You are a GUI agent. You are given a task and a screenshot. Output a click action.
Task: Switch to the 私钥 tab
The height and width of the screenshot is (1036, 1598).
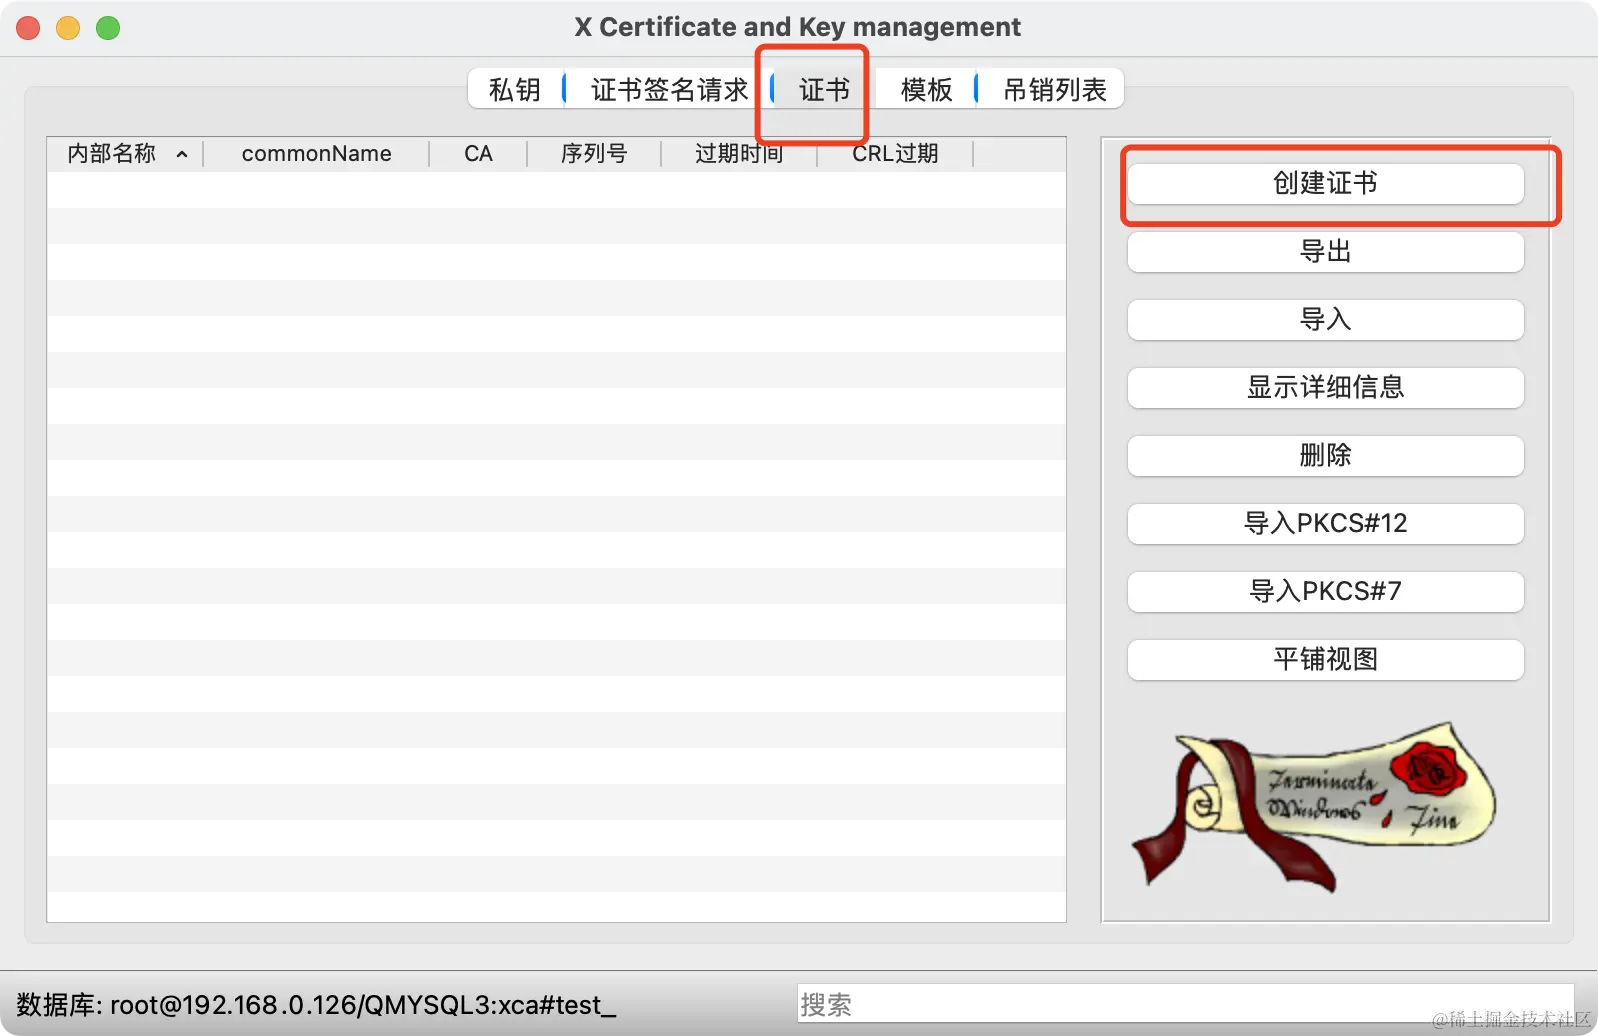click(x=515, y=90)
